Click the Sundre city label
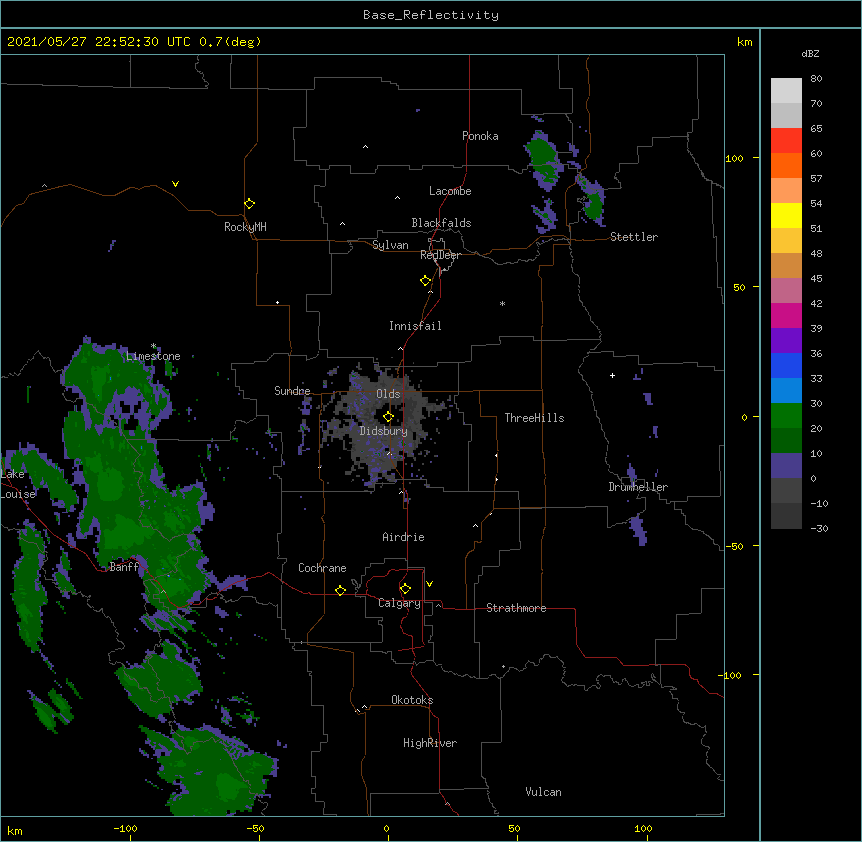Image resolution: width=862 pixels, height=842 pixels. pos(292,391)
